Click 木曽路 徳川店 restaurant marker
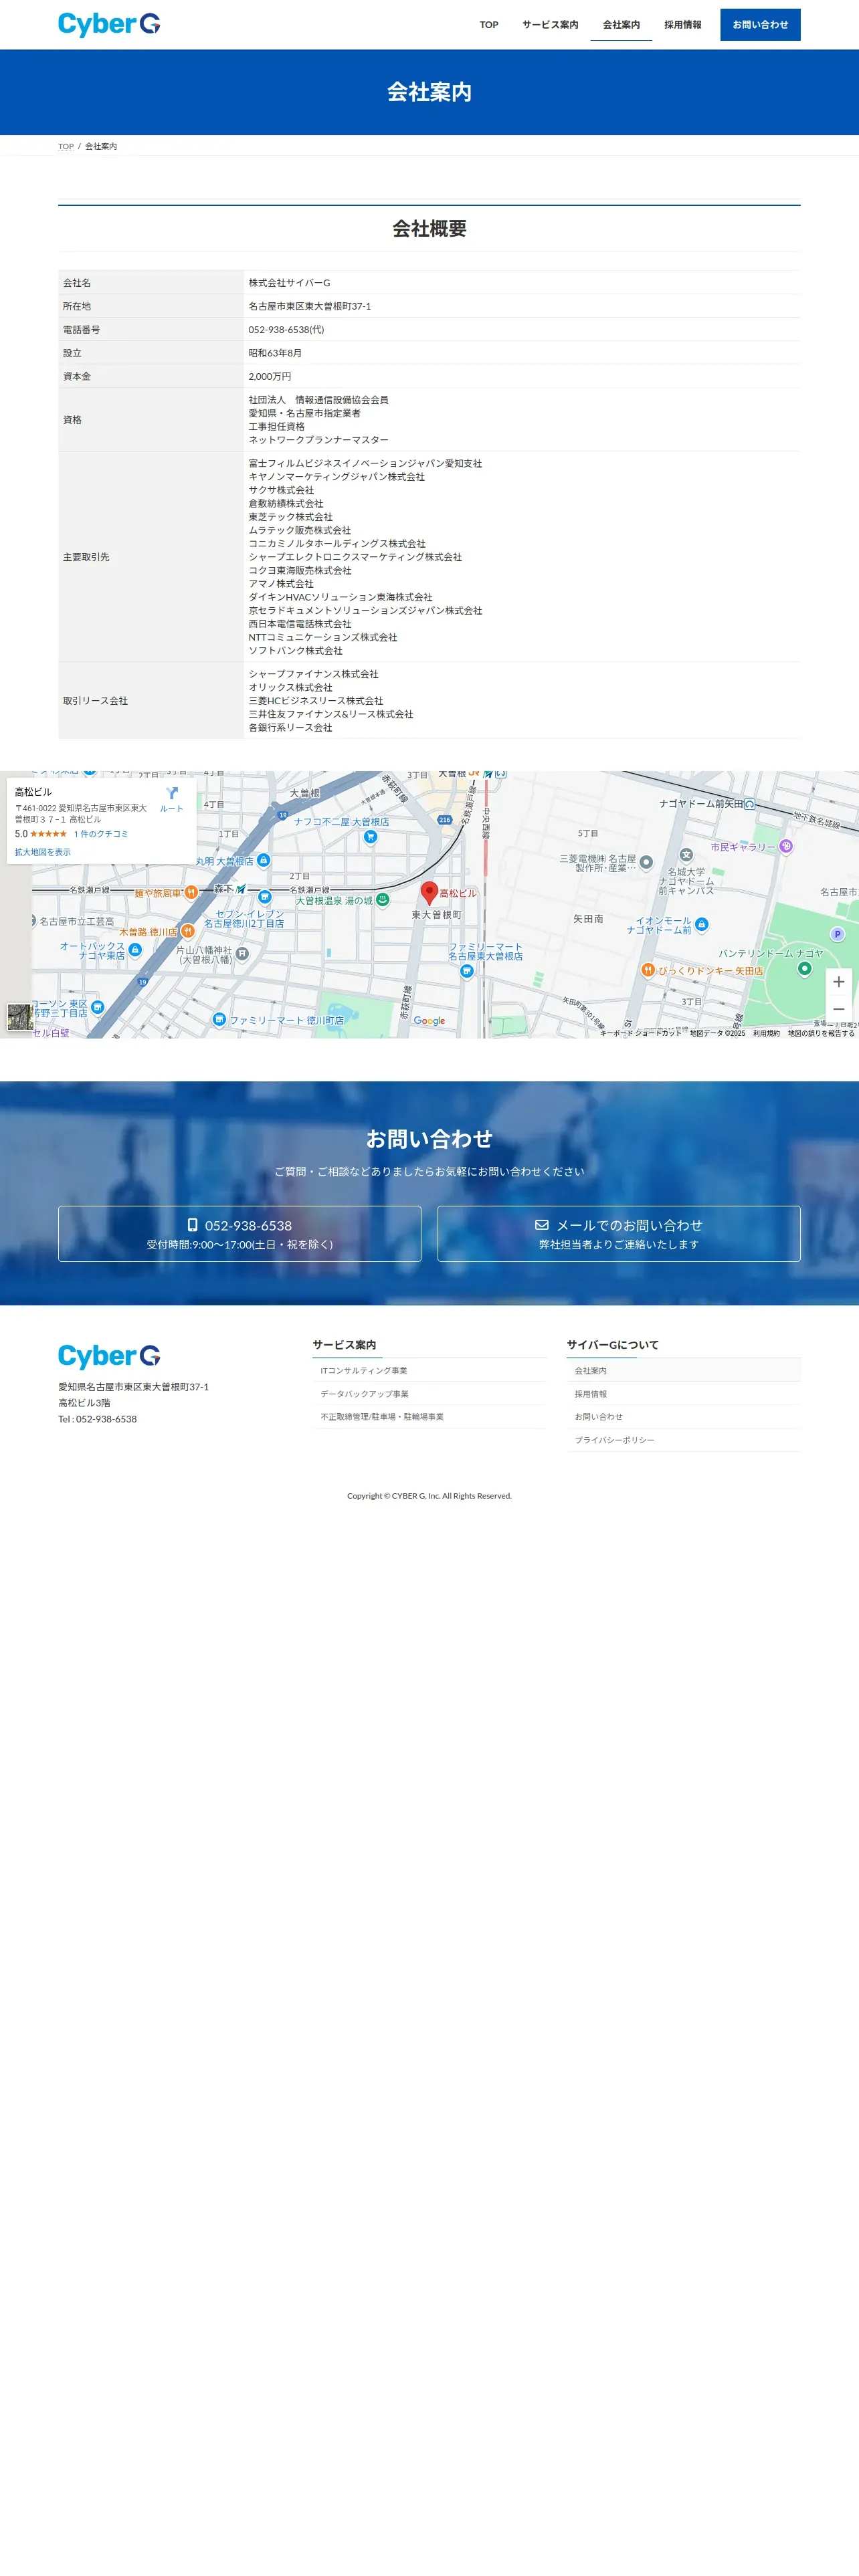The image size is (859, 2576). tap(187, 931)
